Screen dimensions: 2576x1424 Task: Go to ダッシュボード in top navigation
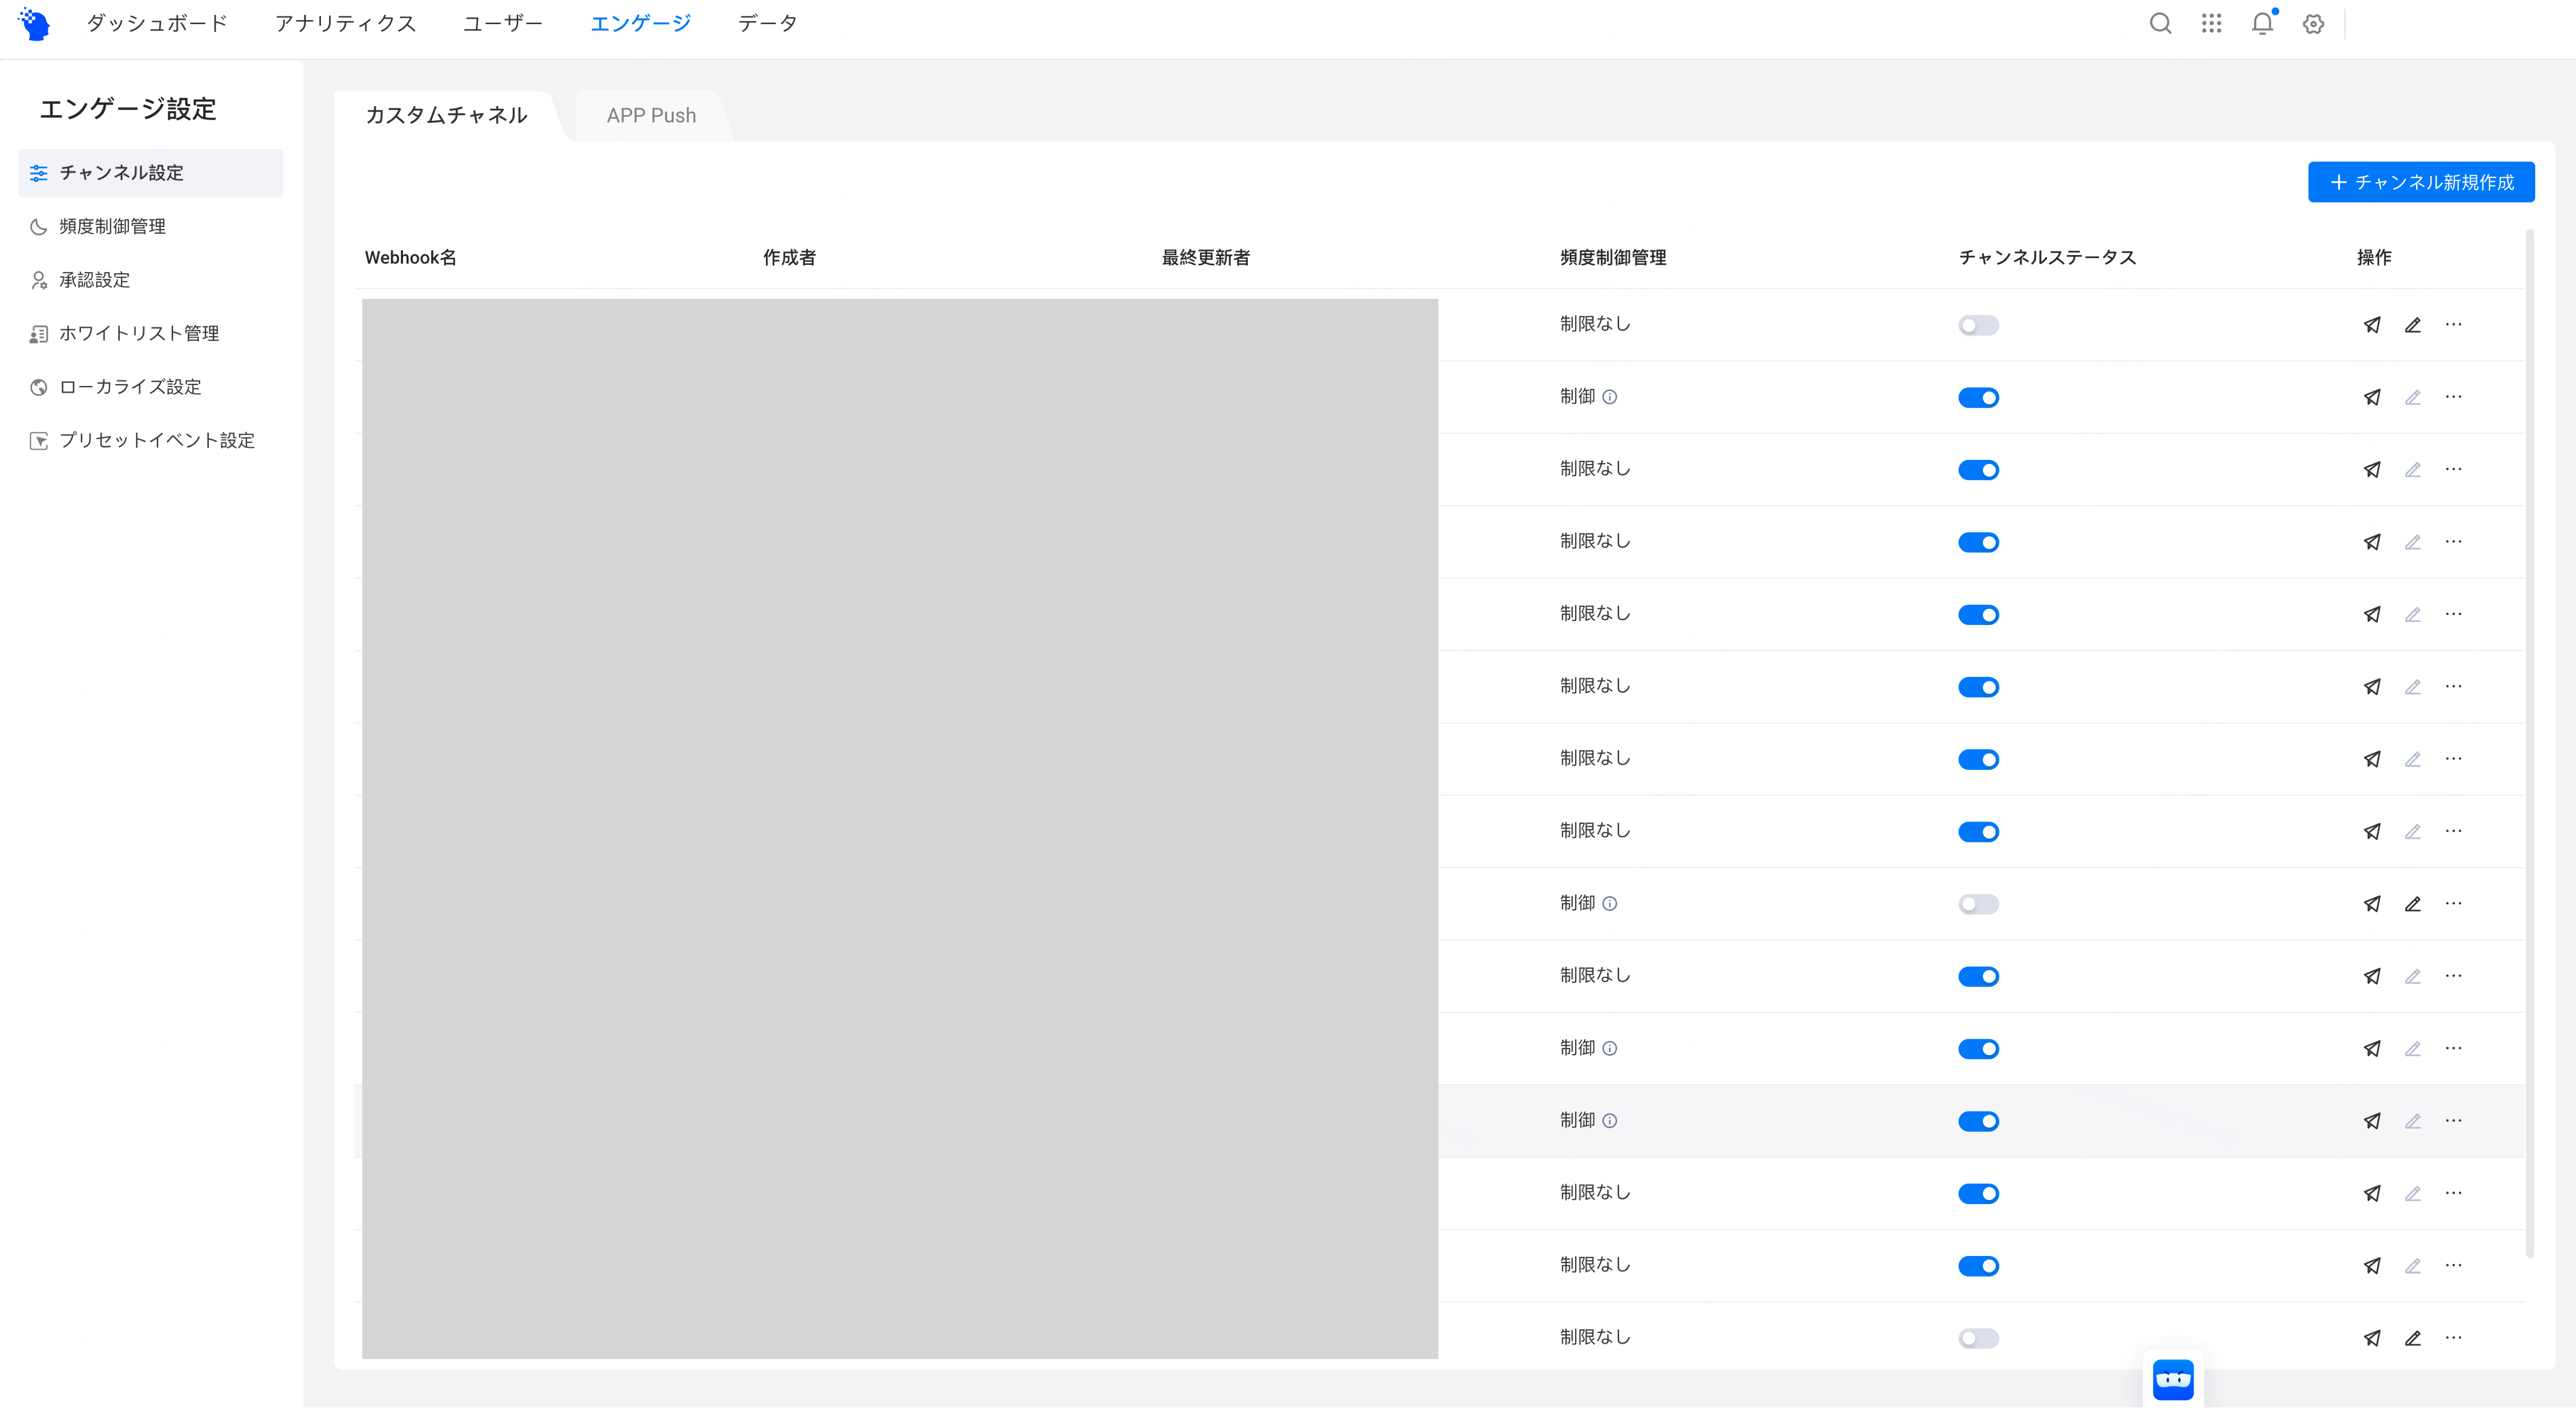click(157, 23)
